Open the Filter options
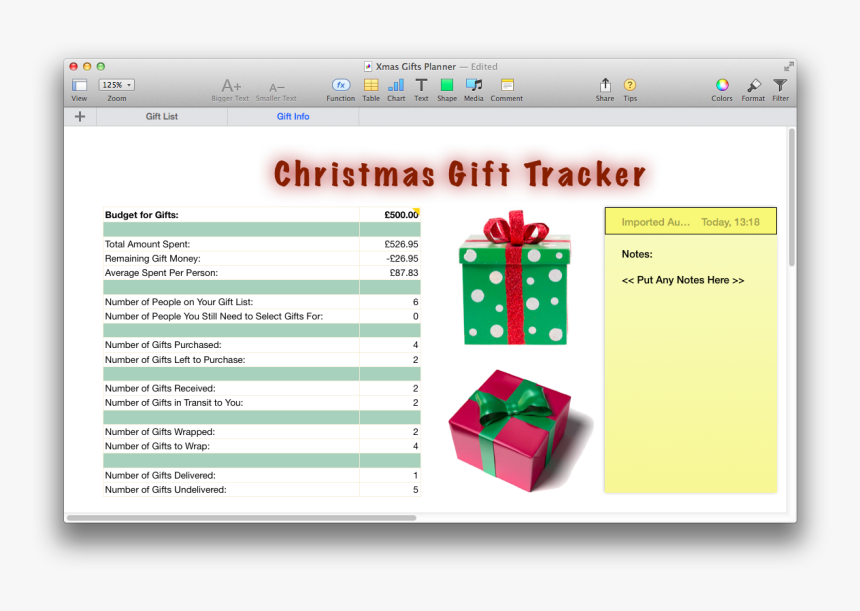Image resolution: width=860 pixels, height=611 pixels. point(779,89)
